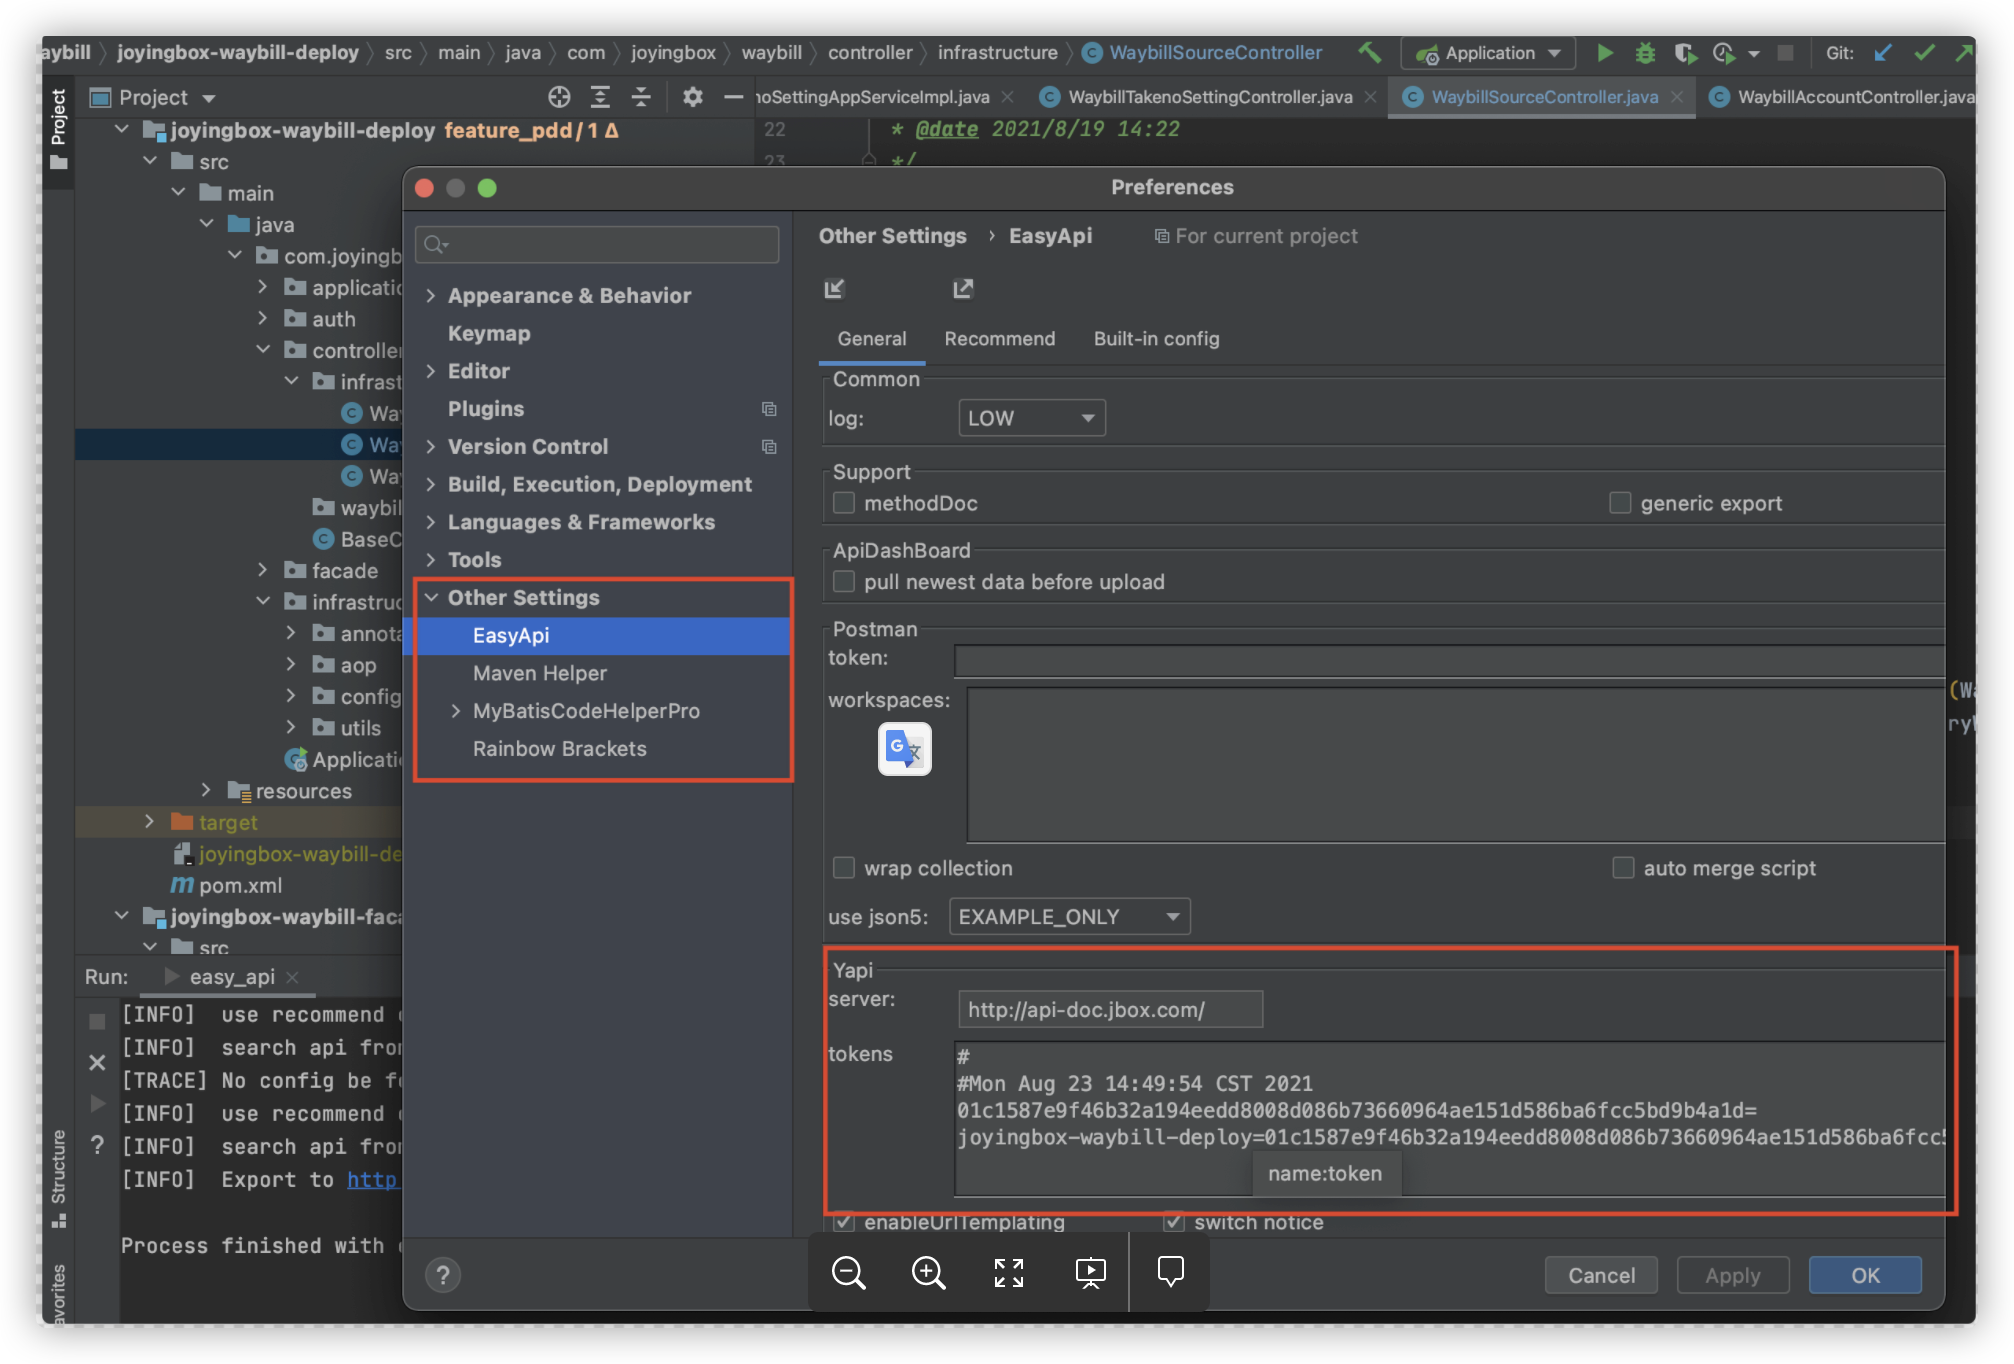Click EasyApi export settings icon
The width and height of the screenshot is (2014, 1364).
pyautogui.click(x=962, y=289)
